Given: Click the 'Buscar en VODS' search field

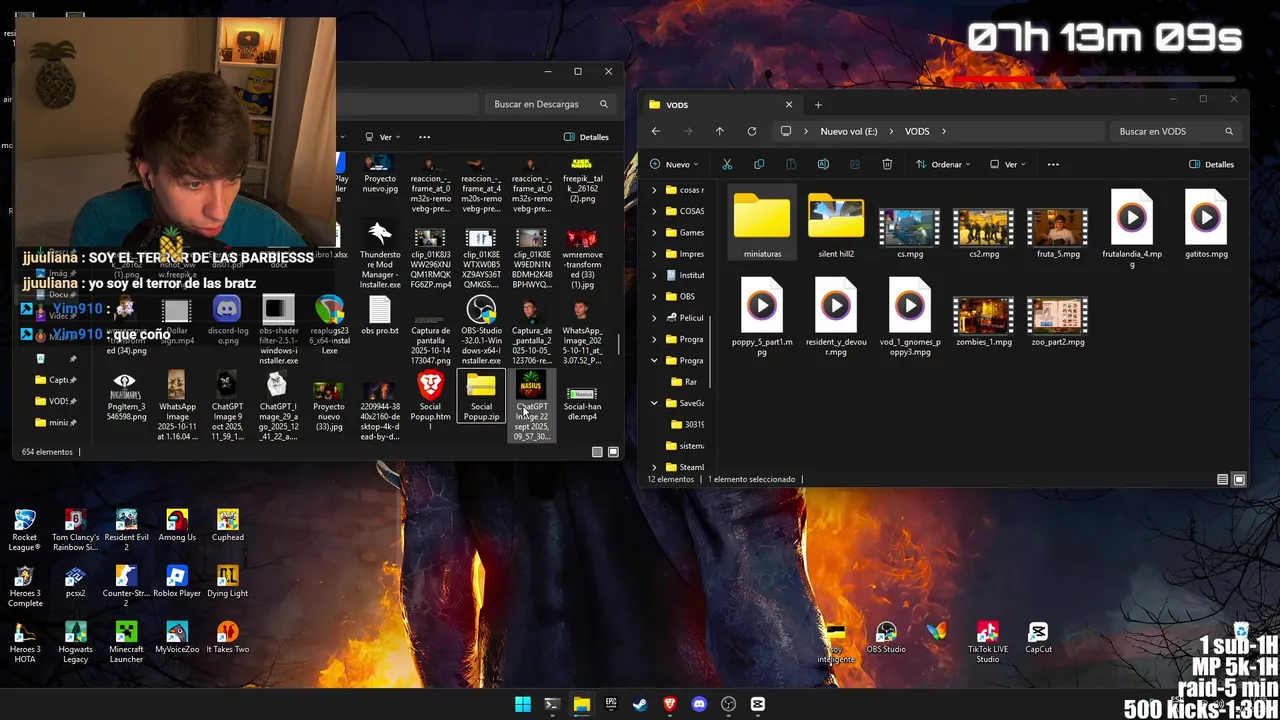Looking at the screenshot, I should coord(1177,131).
